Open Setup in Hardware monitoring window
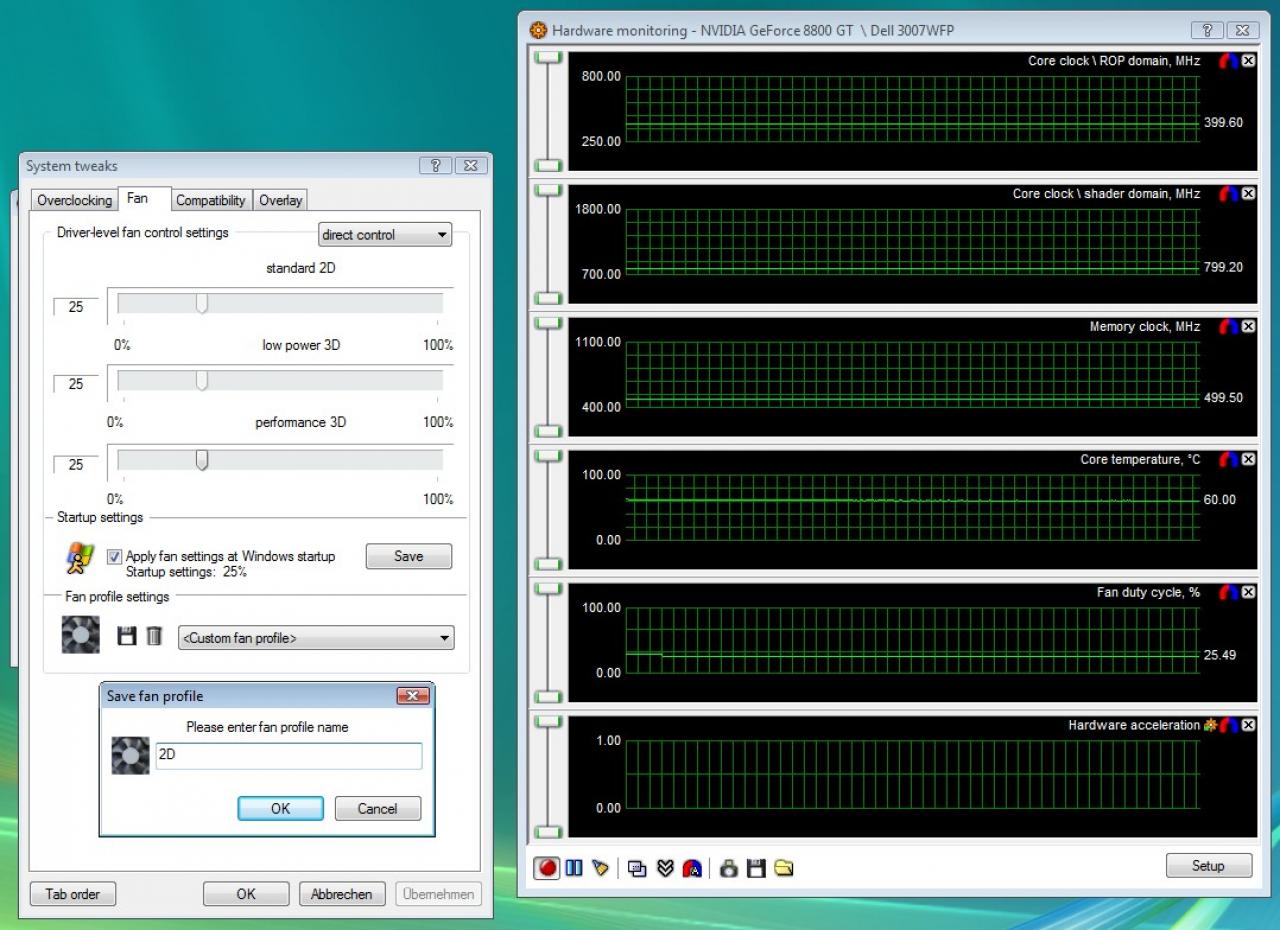1280x930 pixels. point(1208,866)
